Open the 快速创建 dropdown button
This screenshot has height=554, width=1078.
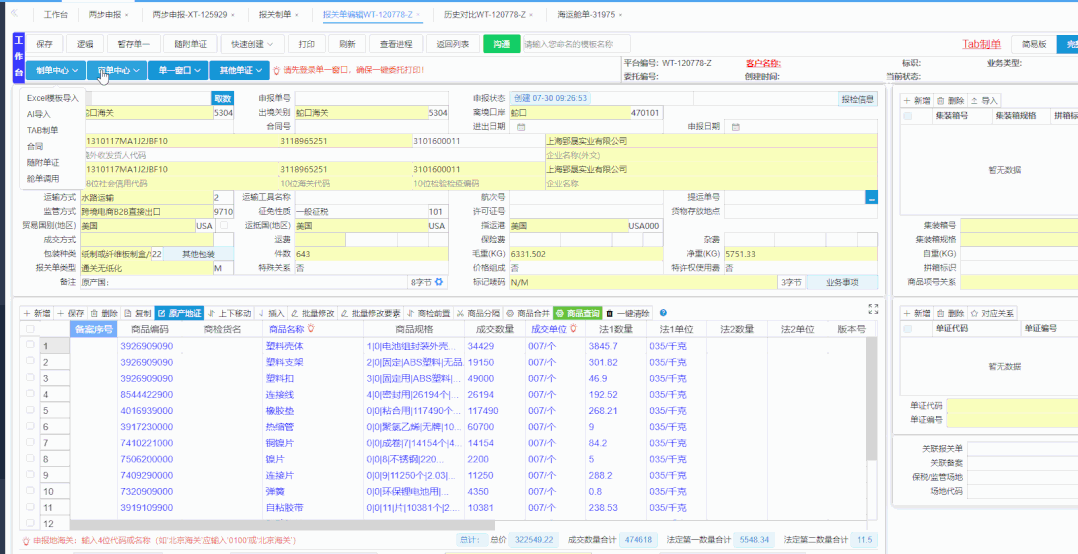pos(252,44)
